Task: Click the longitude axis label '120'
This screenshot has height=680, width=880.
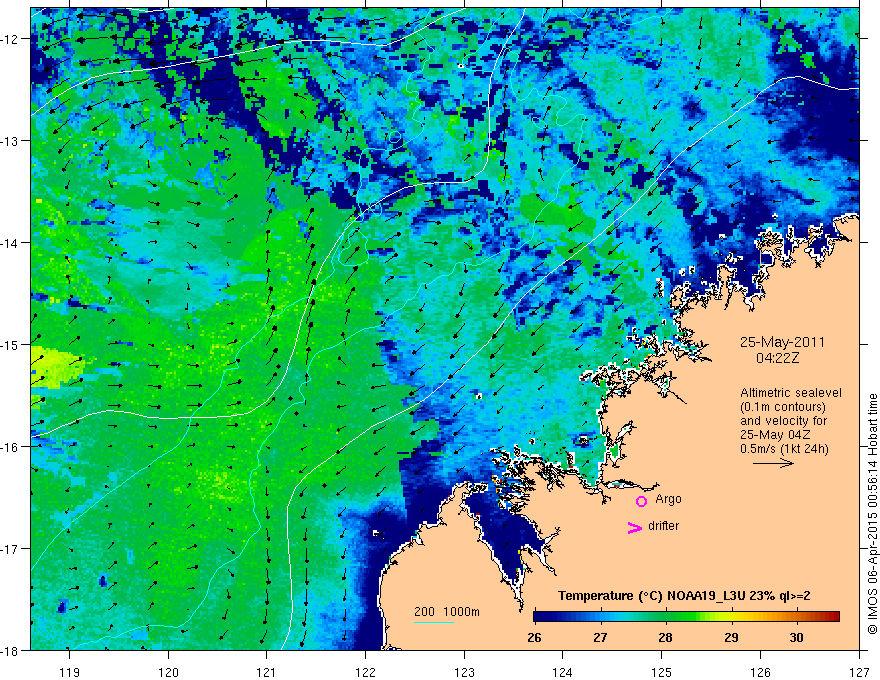Action: pos(168,672)
